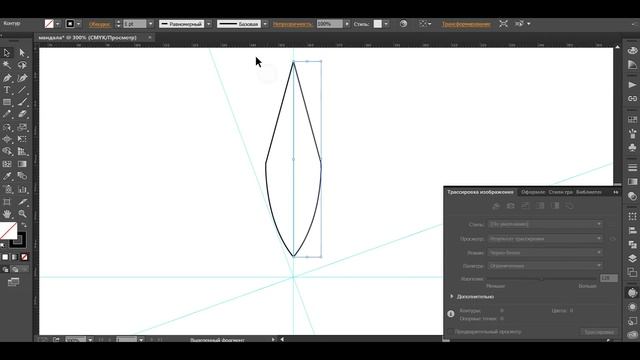Select the Eyedropper tool
This screenshot has height=360, width=640.
(x=7, y=176)
